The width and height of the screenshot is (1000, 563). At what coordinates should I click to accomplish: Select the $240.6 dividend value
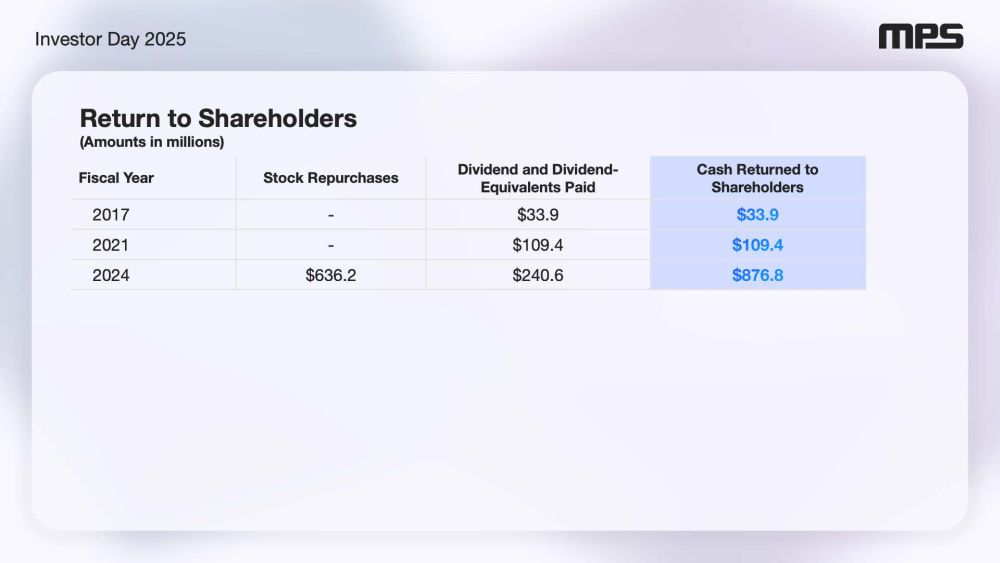tap(538, 275)
